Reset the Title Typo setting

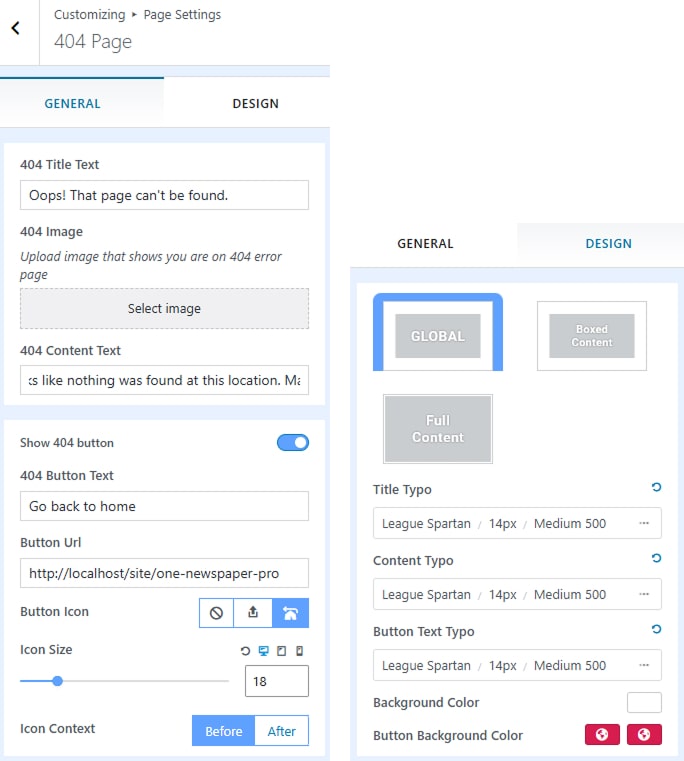pos(656,487)
